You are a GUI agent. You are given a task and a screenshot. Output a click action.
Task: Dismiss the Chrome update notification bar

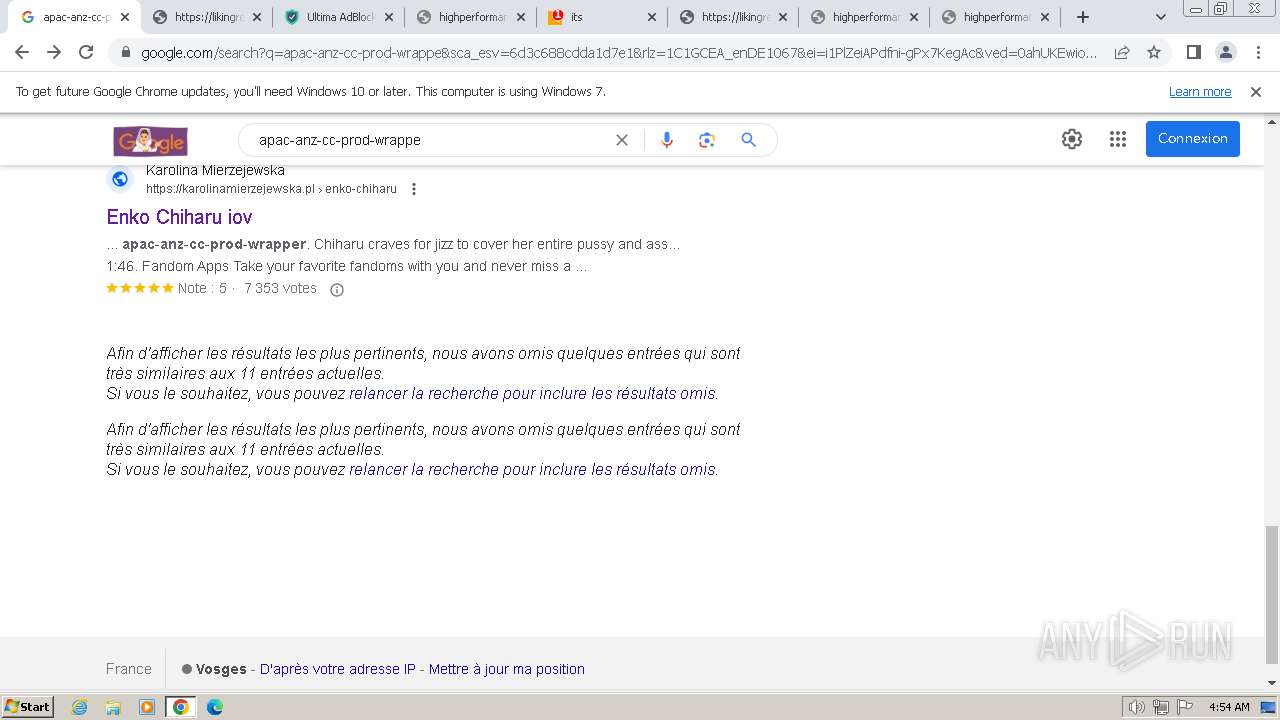[1256, 92]
